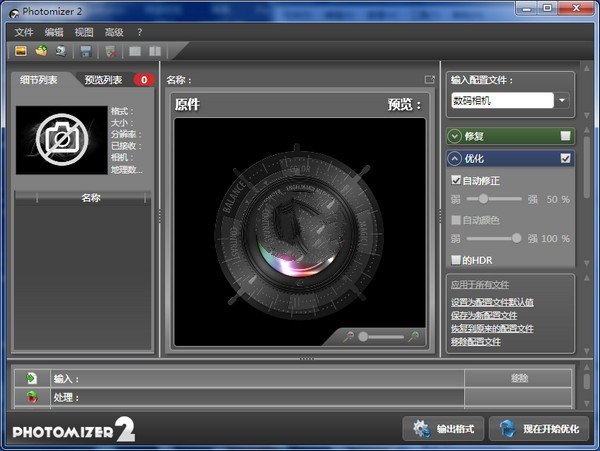Switch to the 细节列表 tab
Viewport: 600px width, 451px height.
pos(39,80)
